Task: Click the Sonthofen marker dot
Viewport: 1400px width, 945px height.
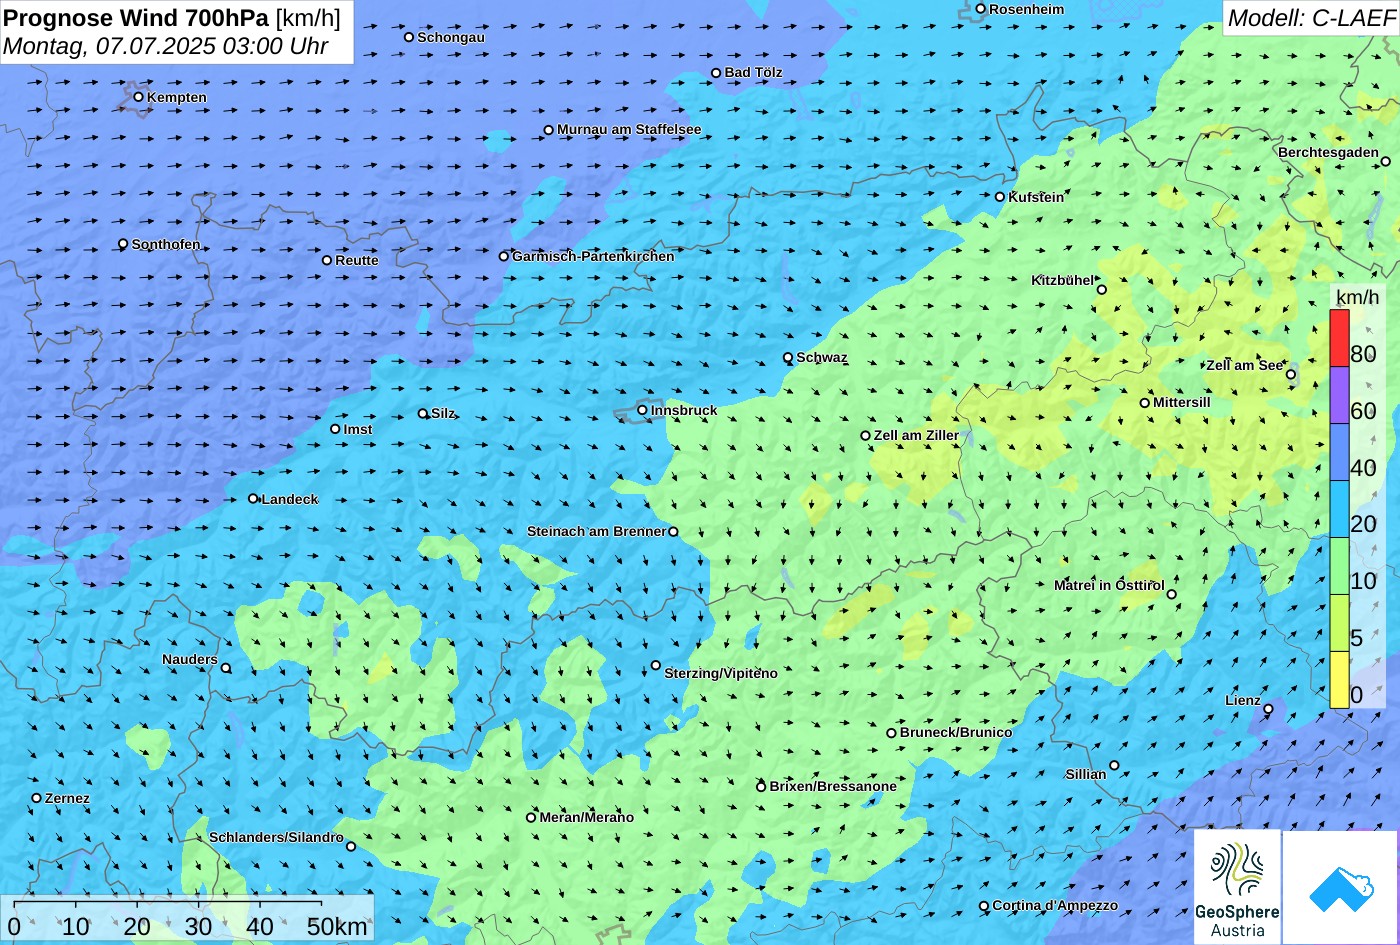Action: [123, 244]
